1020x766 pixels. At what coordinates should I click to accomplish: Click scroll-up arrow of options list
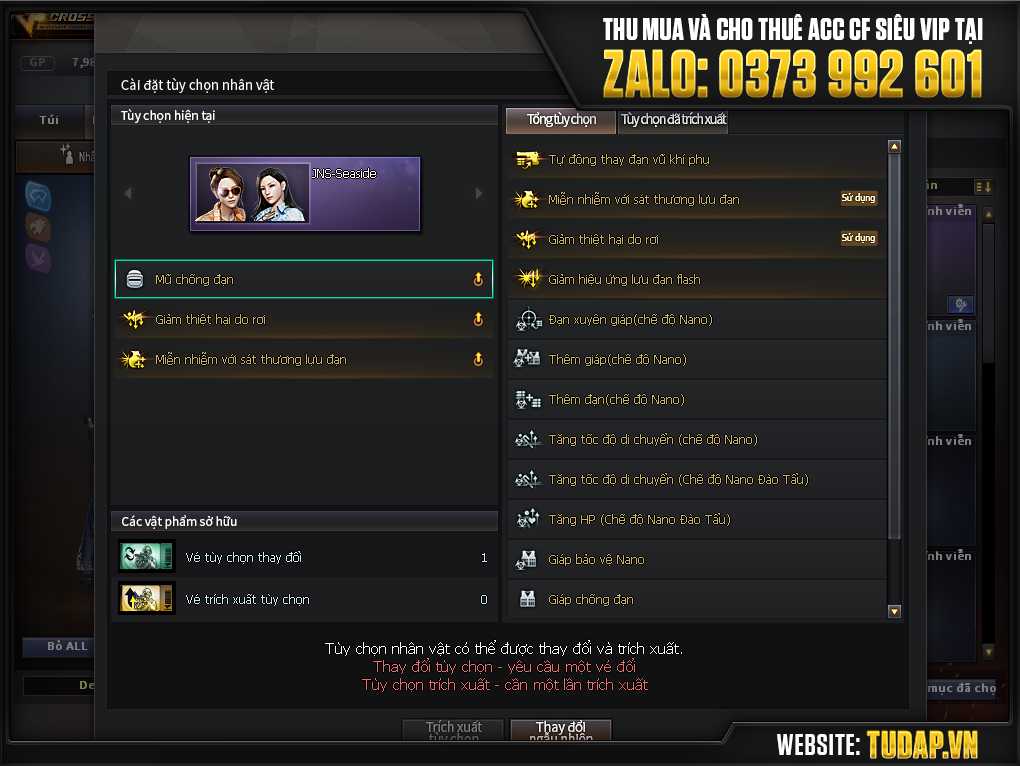click(894, 146)
